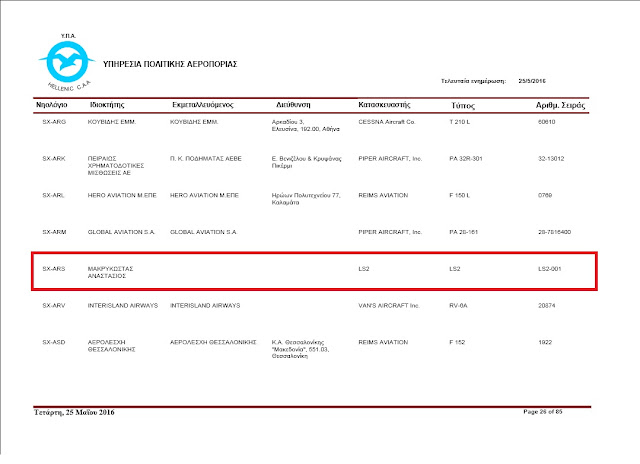This screenshot has height=464, width=640.
Task: Click aircraft type 'T 210 L'
Action: coord(460,122)
